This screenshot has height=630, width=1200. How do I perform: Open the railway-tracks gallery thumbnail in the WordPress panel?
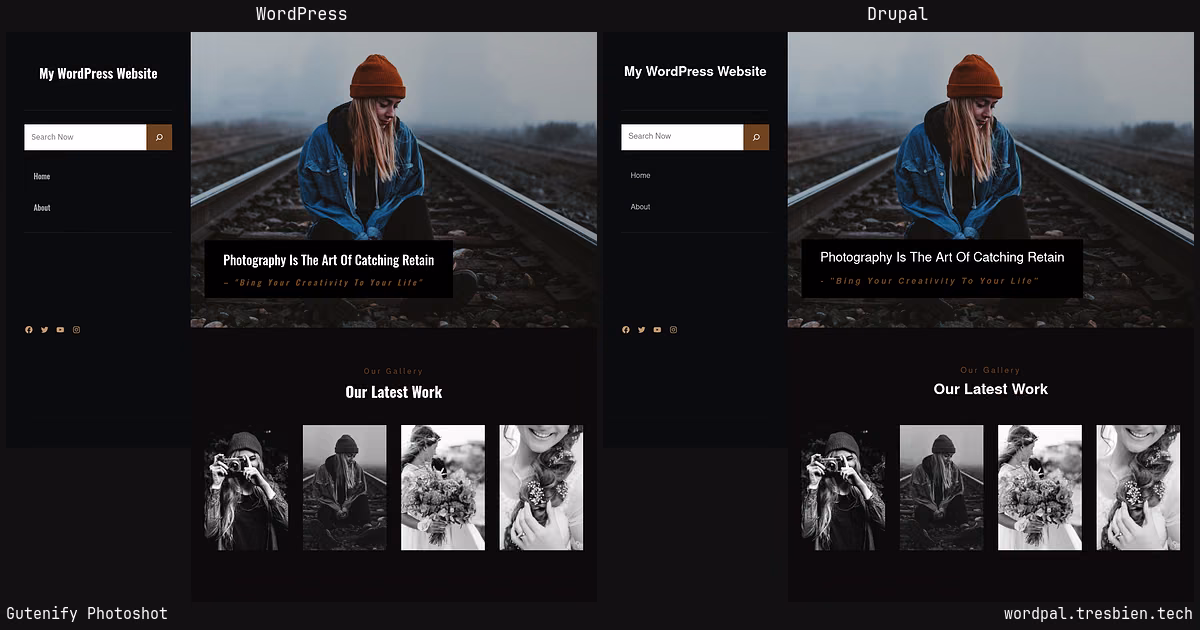click(x=344, y=488)
